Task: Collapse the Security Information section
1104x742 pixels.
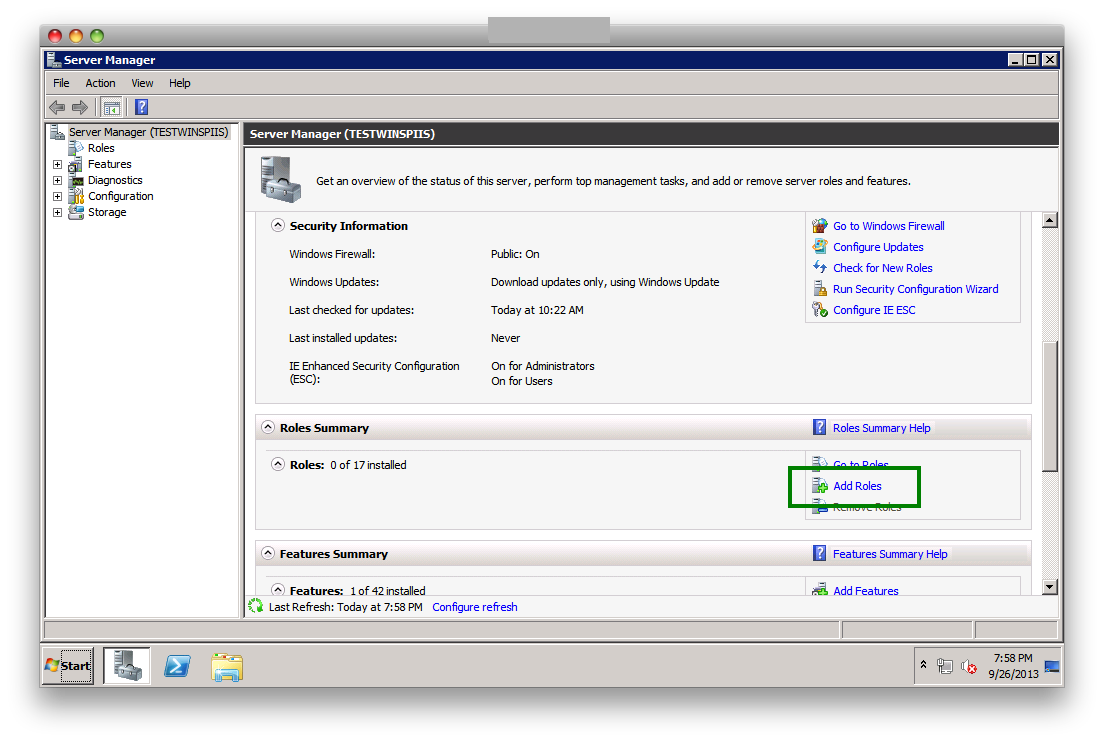Action: coord(277,226)
